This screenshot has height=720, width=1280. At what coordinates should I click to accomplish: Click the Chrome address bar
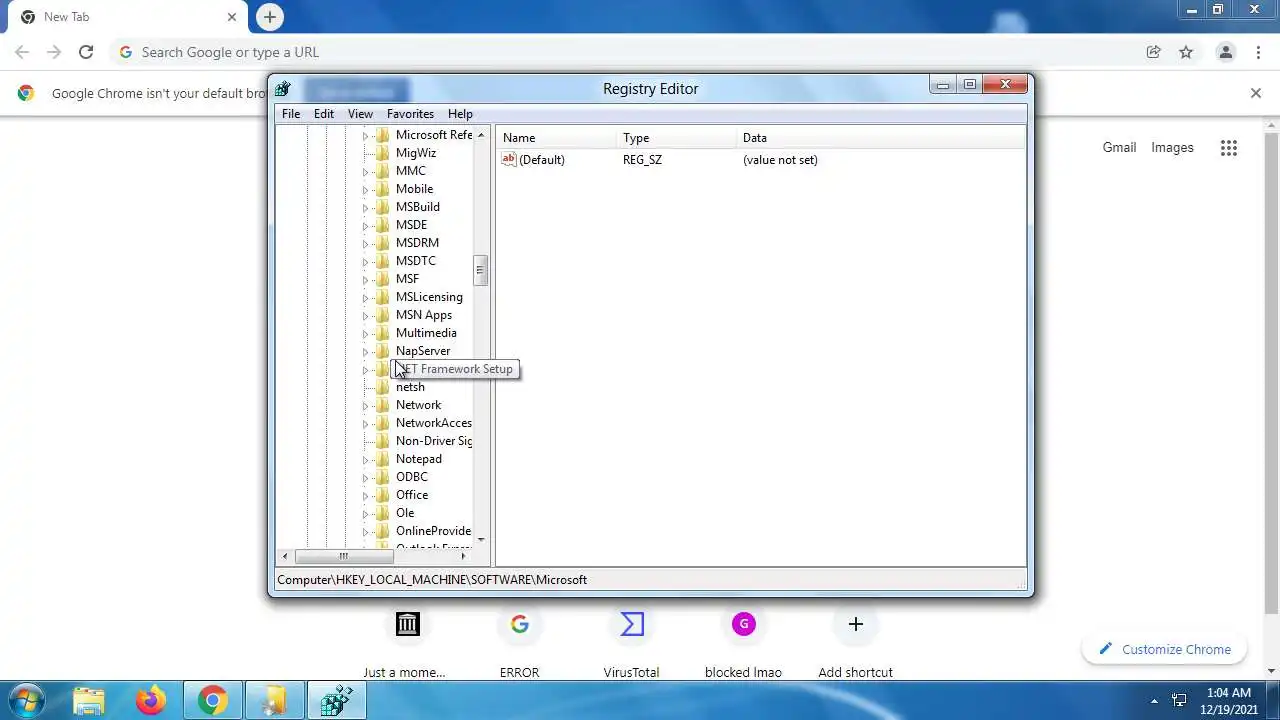tap(624, 52)
